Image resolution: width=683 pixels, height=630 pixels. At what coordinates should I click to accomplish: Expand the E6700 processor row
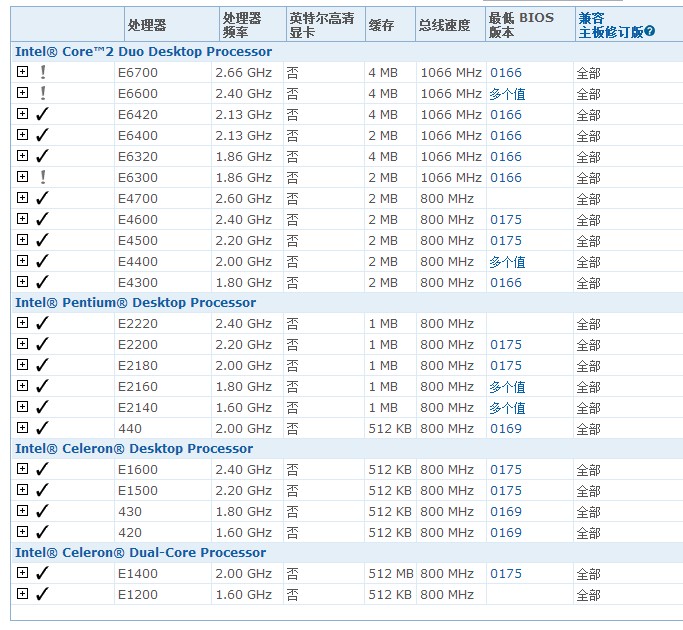pyautogui.click(x=22, y=72)
